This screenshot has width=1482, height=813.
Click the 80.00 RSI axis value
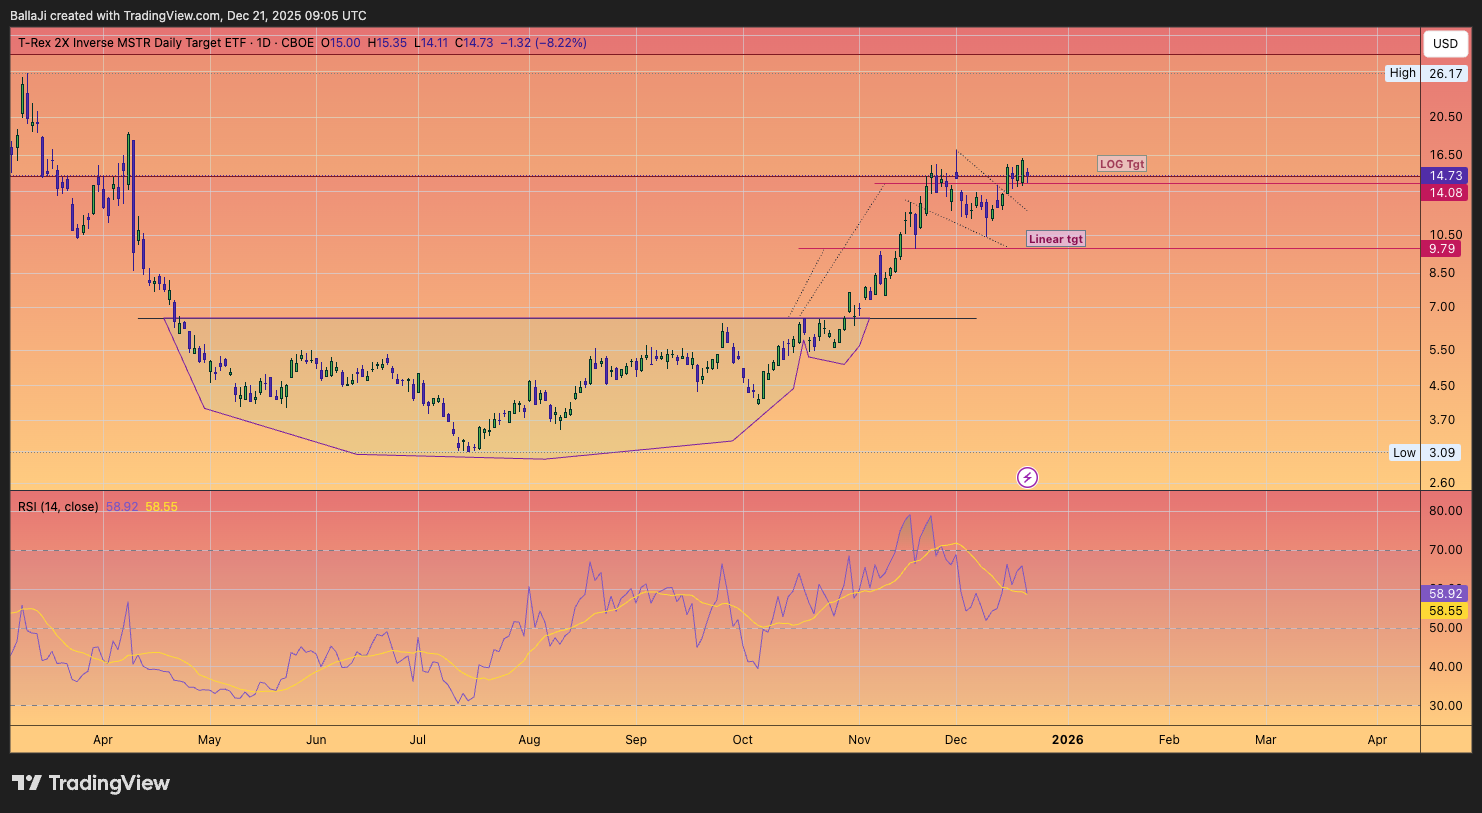click(1446, 511)
